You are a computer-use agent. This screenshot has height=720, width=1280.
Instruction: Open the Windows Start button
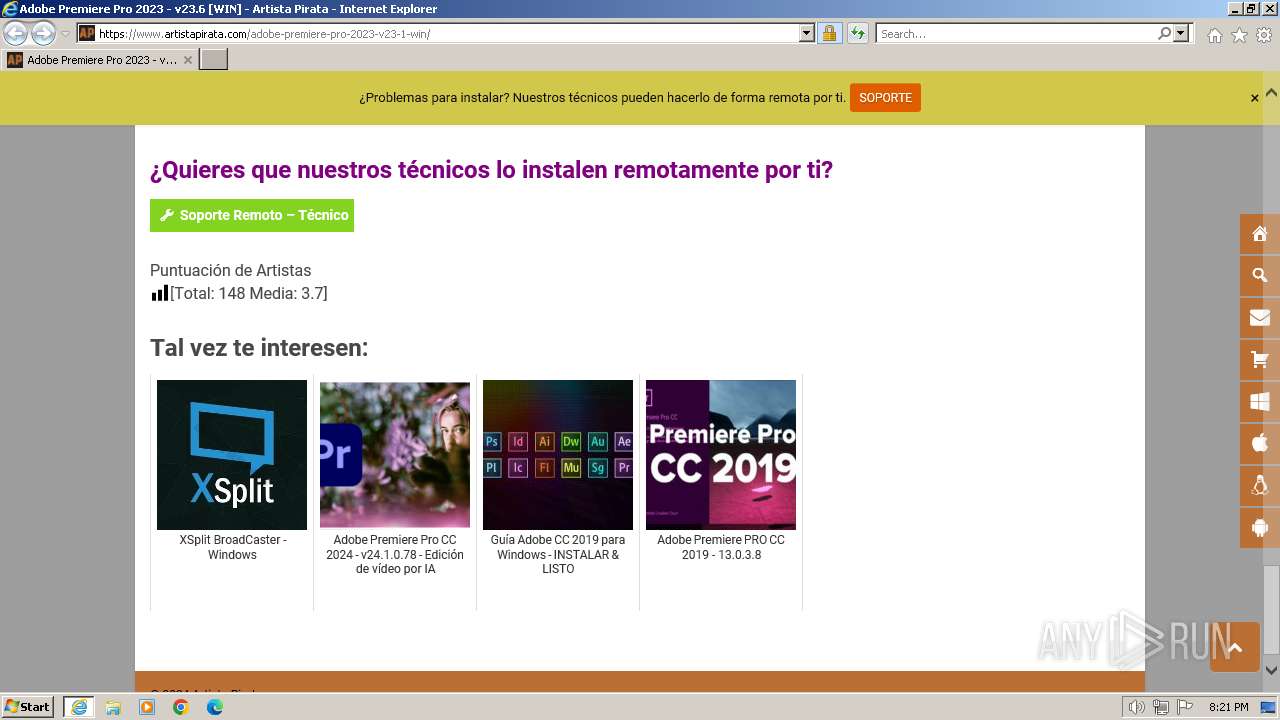pos(28,707)
